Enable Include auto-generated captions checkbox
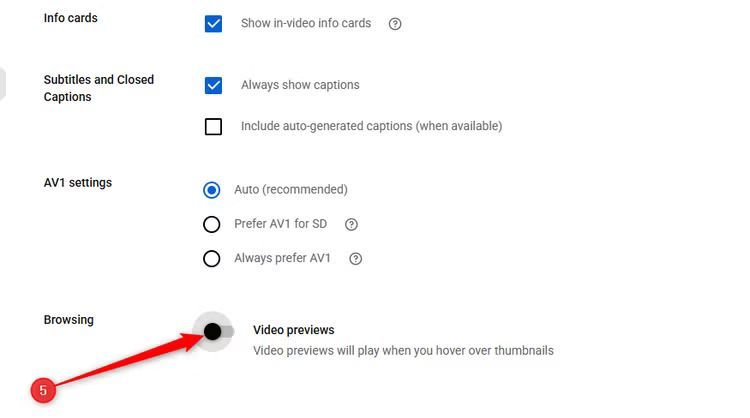 (x=213, y=126)
